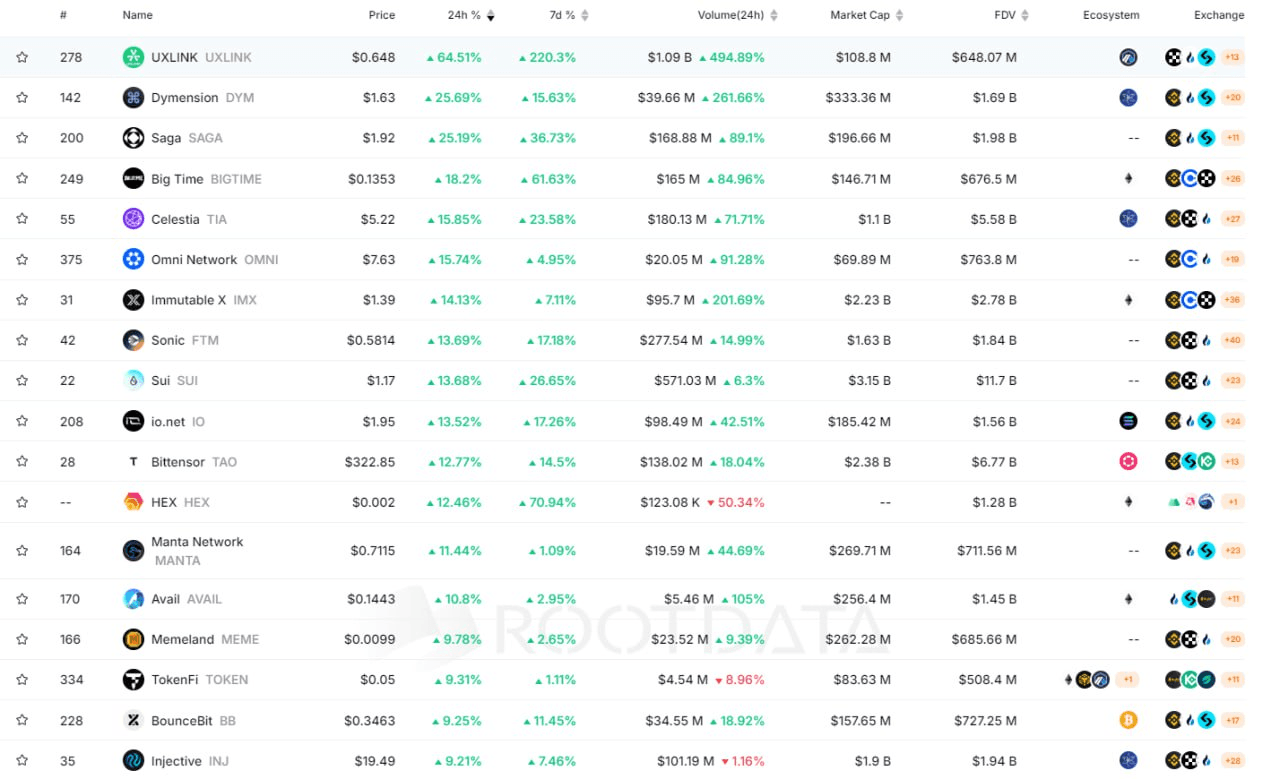
Task: Click Avail's price $0.1443
Action: pyautogui.click(x=372, y=599)
